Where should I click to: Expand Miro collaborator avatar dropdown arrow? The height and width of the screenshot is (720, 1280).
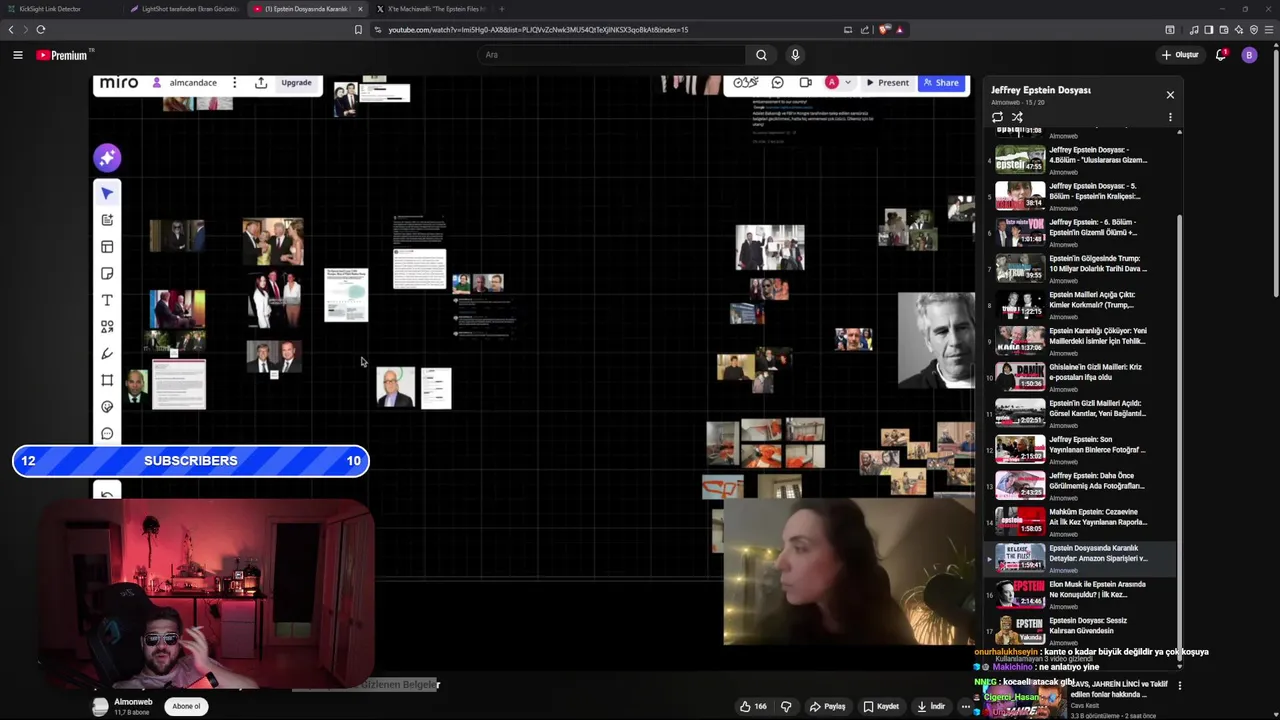click(848, 83)
